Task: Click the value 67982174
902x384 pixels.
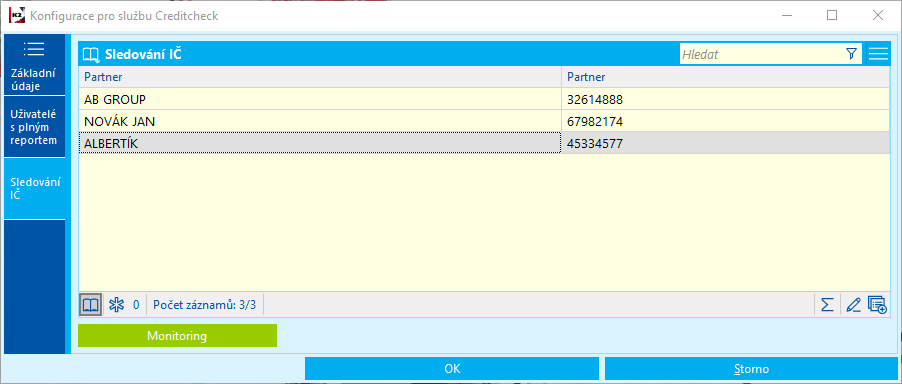Action: click(595, 122)
